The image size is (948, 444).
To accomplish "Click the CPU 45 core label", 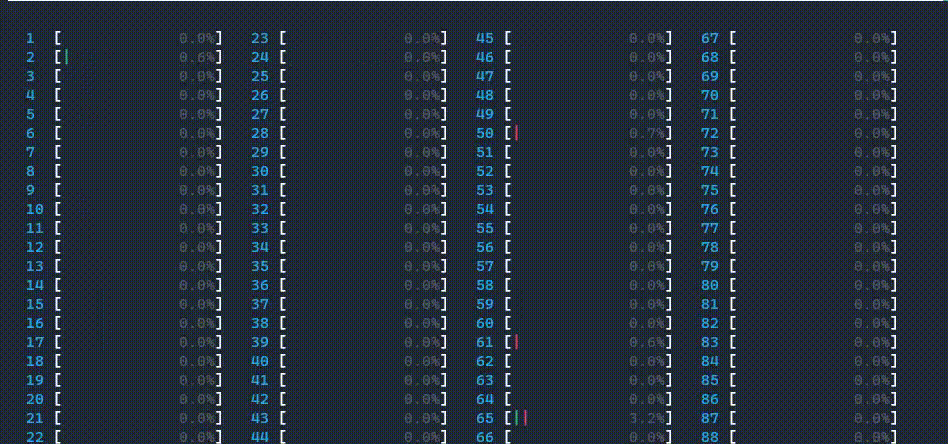I will [484, 38].
